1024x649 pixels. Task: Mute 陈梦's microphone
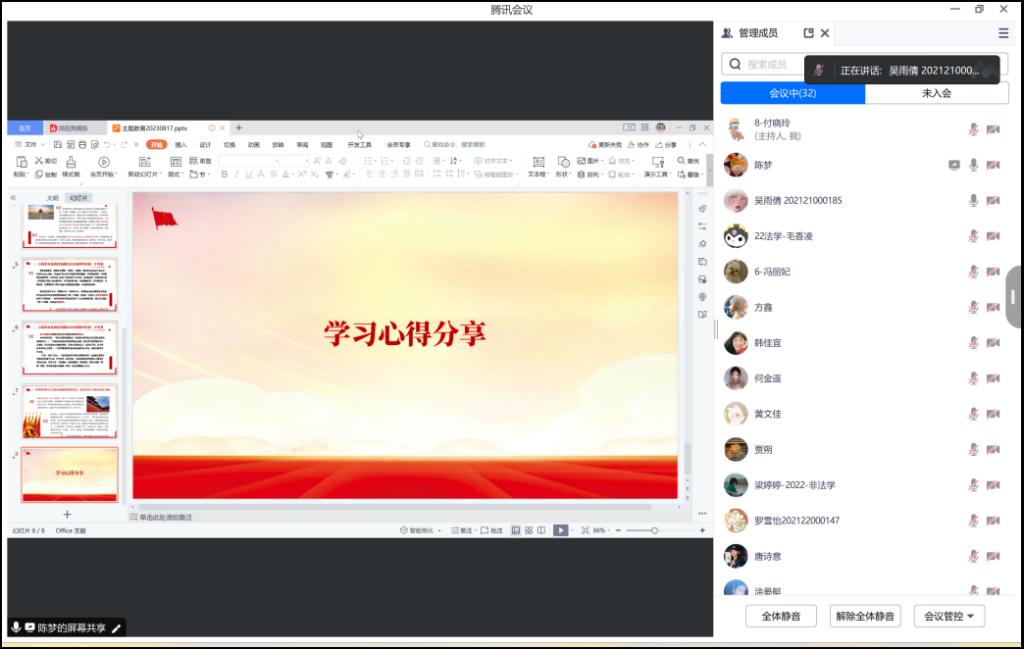pyautogui.click(x=973, y=165)
